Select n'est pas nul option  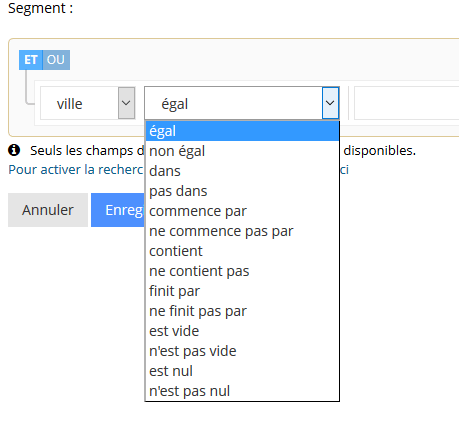[242, 391]
